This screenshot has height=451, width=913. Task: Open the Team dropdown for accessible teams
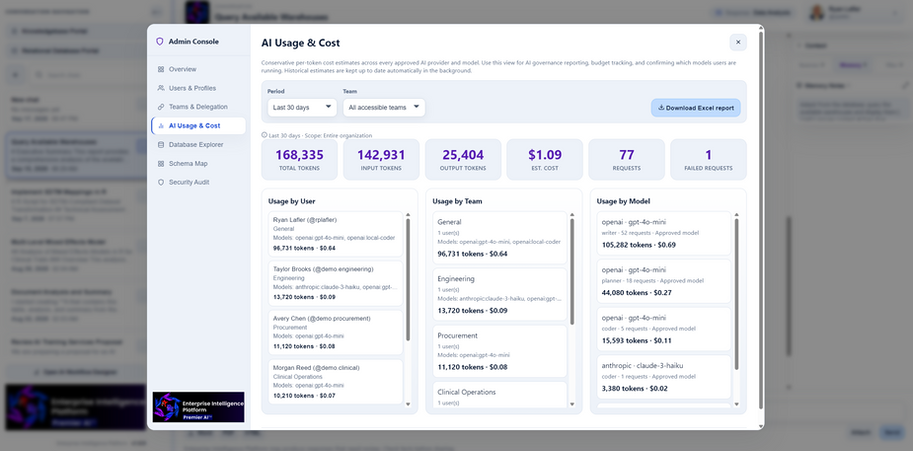[x=384, y=107]
